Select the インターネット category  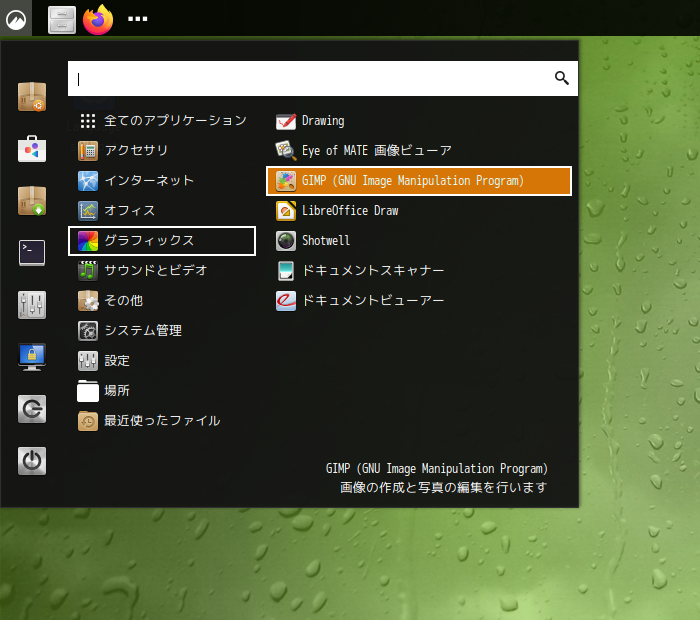point(162,180)
